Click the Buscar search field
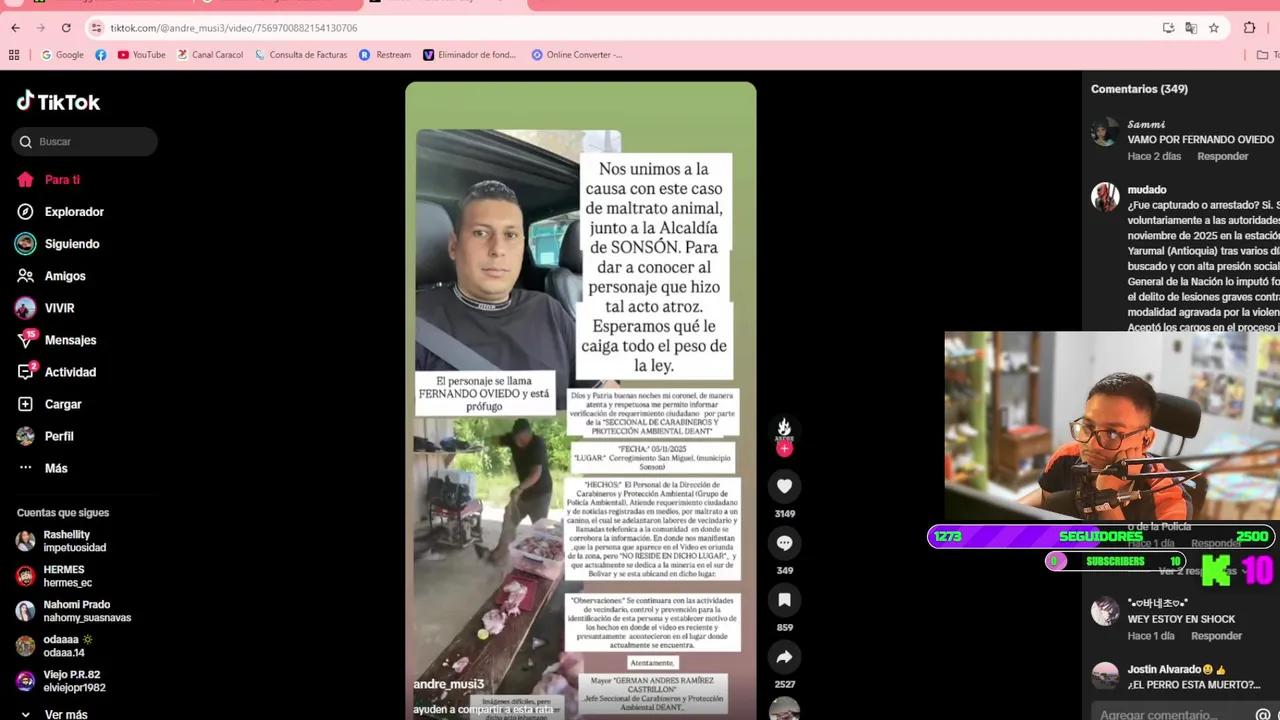The width and height of the screenshot is (1280, 720). pos(85,142)
